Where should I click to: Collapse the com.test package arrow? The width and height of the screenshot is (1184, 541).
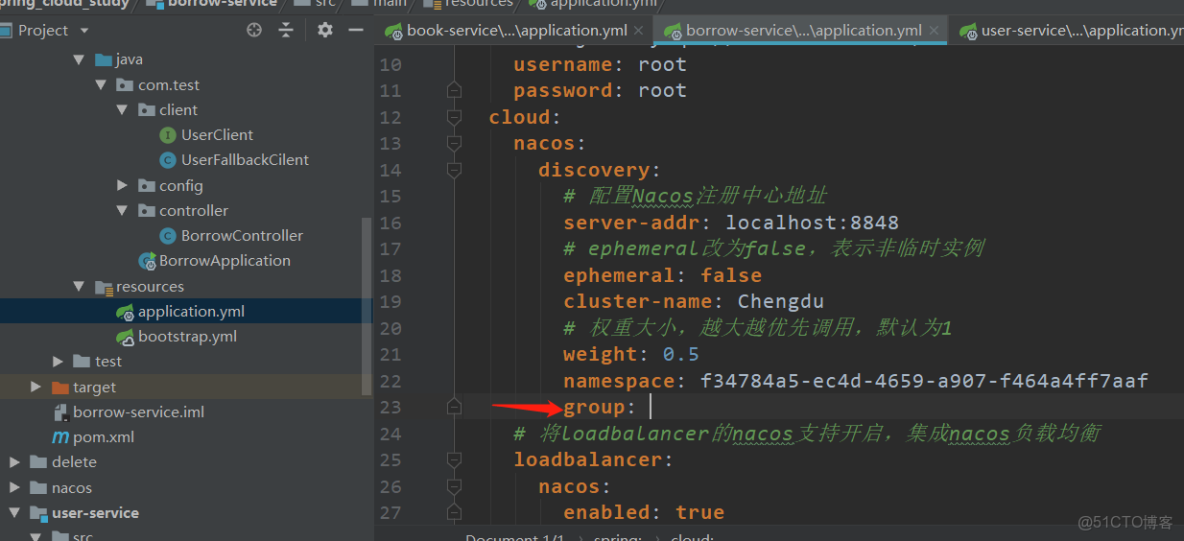[101, 85]
